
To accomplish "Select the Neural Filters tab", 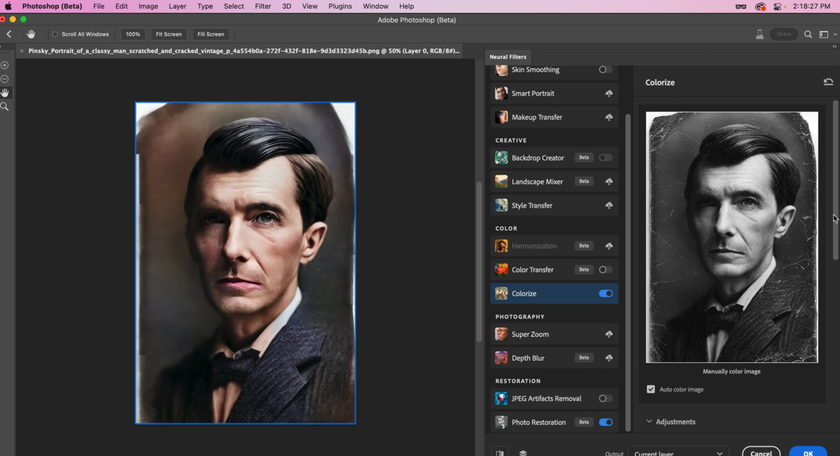I will pos(508,57).
